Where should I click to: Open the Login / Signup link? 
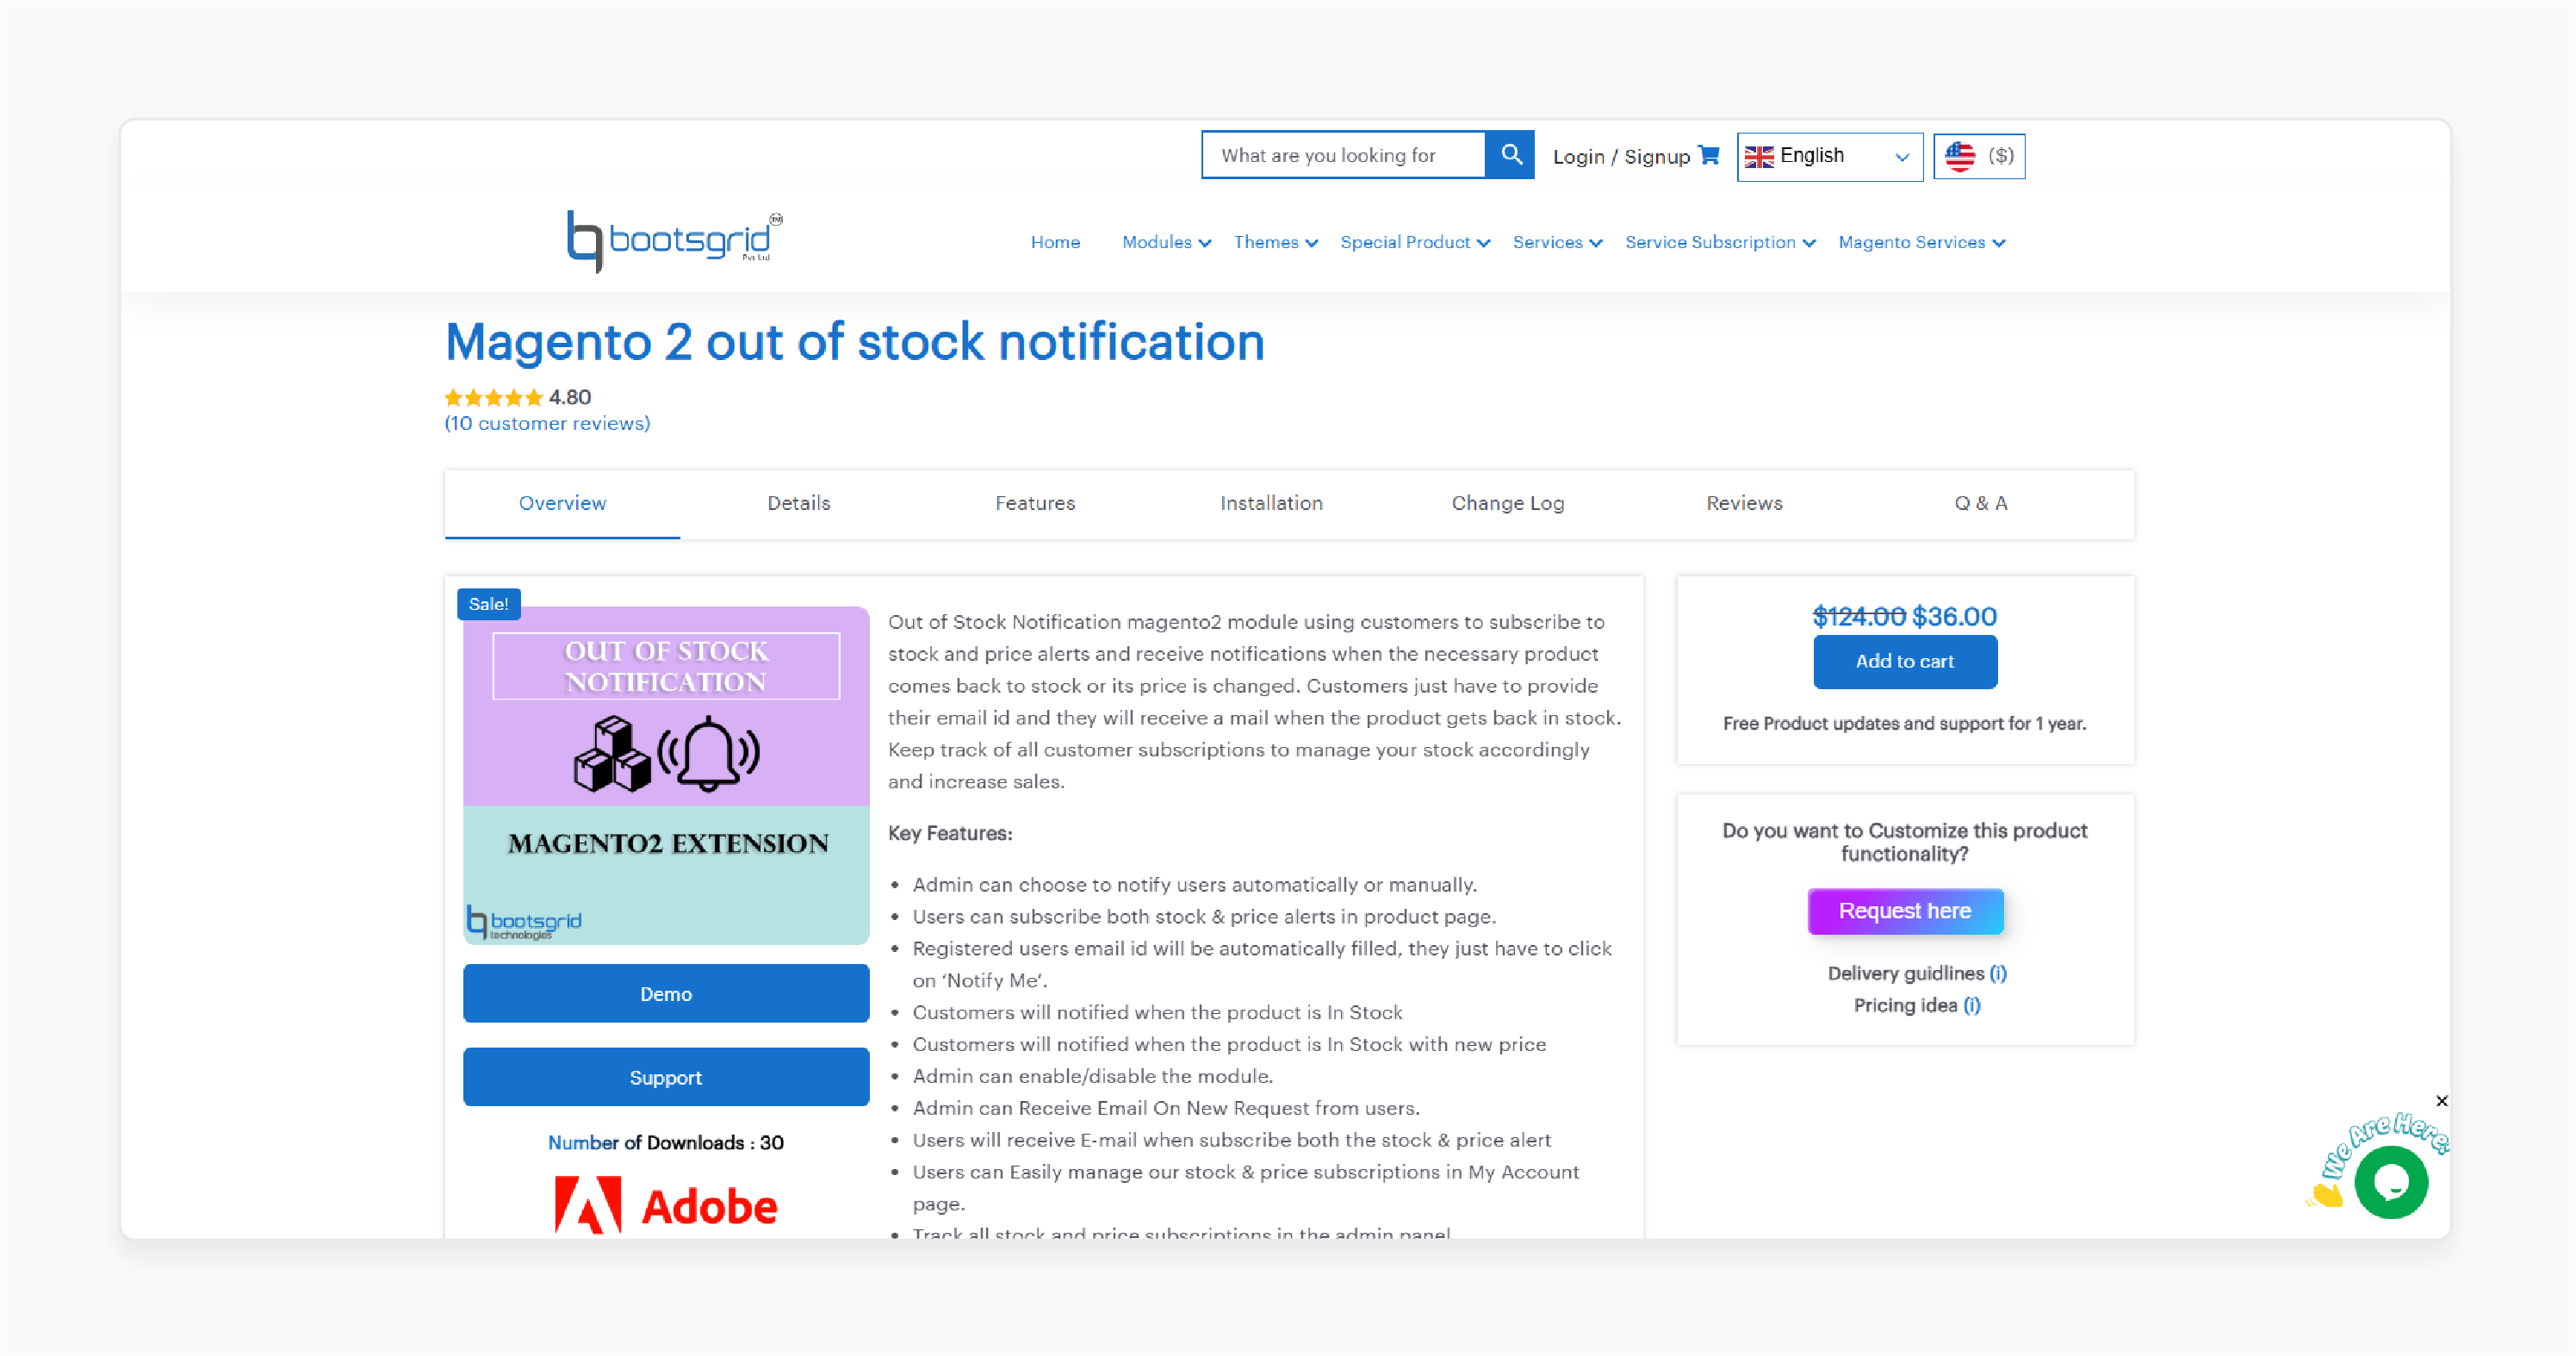[x=1621, y=157]
